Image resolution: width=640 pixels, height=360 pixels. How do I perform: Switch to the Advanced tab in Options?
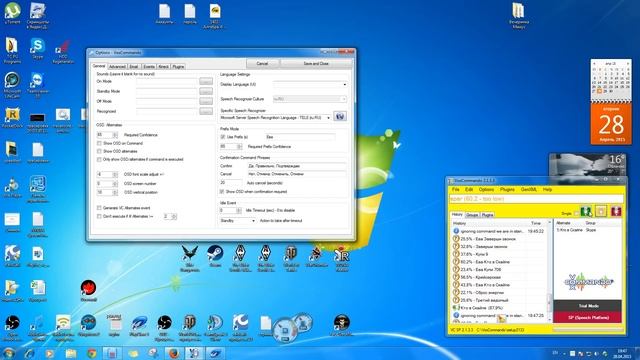tap(117, 67)
